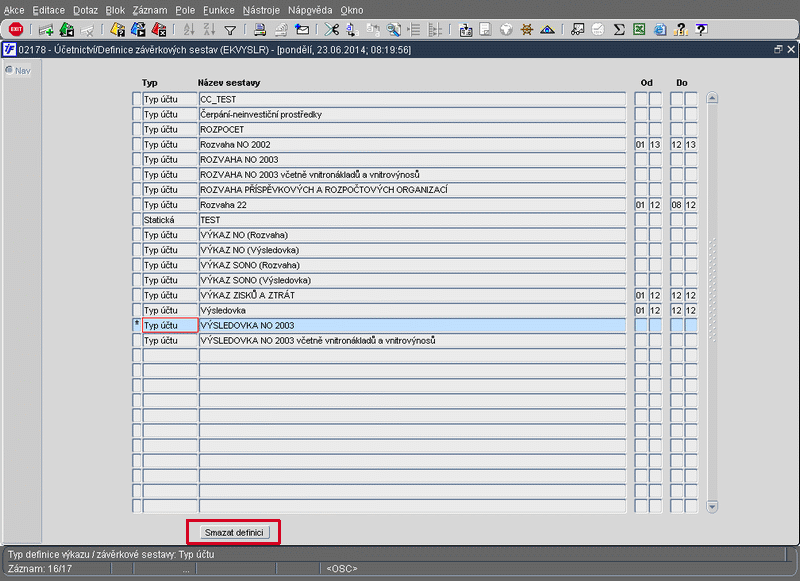Viewport: 800px width, 581px height.
Task: Click the ship's wheel icon
Action: (527, 30)
